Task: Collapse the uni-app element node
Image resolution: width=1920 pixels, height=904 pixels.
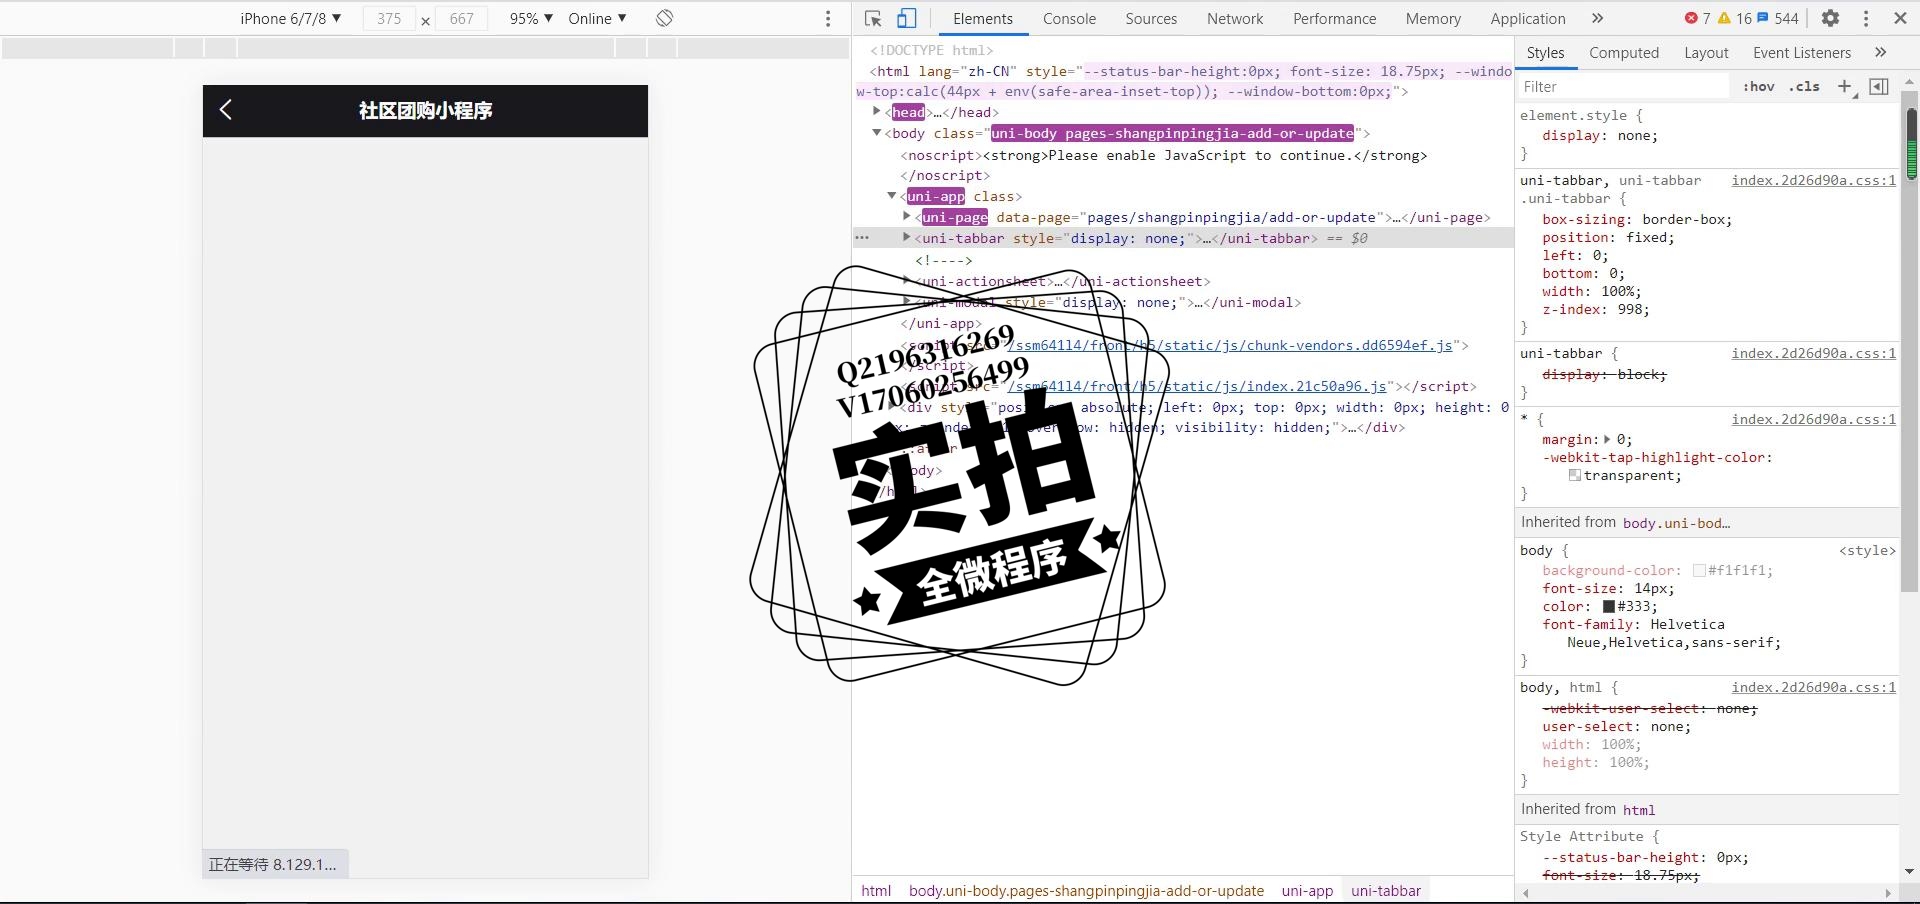Action: (892, 196)
